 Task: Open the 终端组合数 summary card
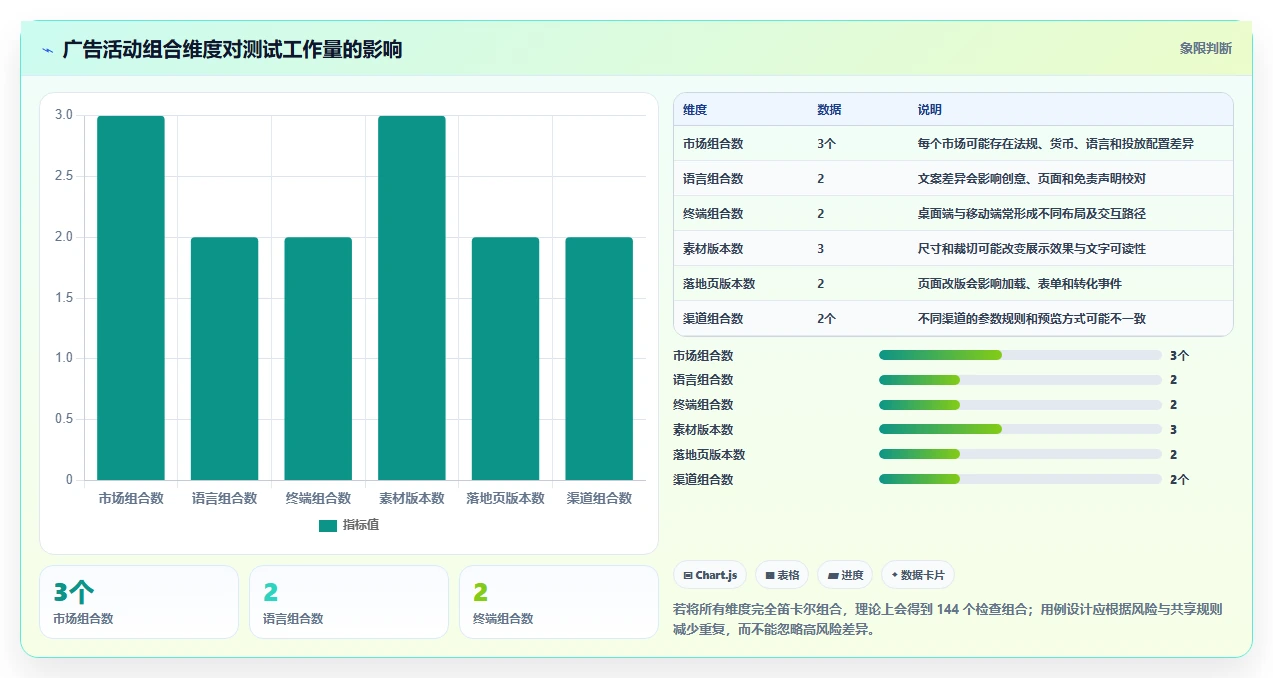click(559, 602)
